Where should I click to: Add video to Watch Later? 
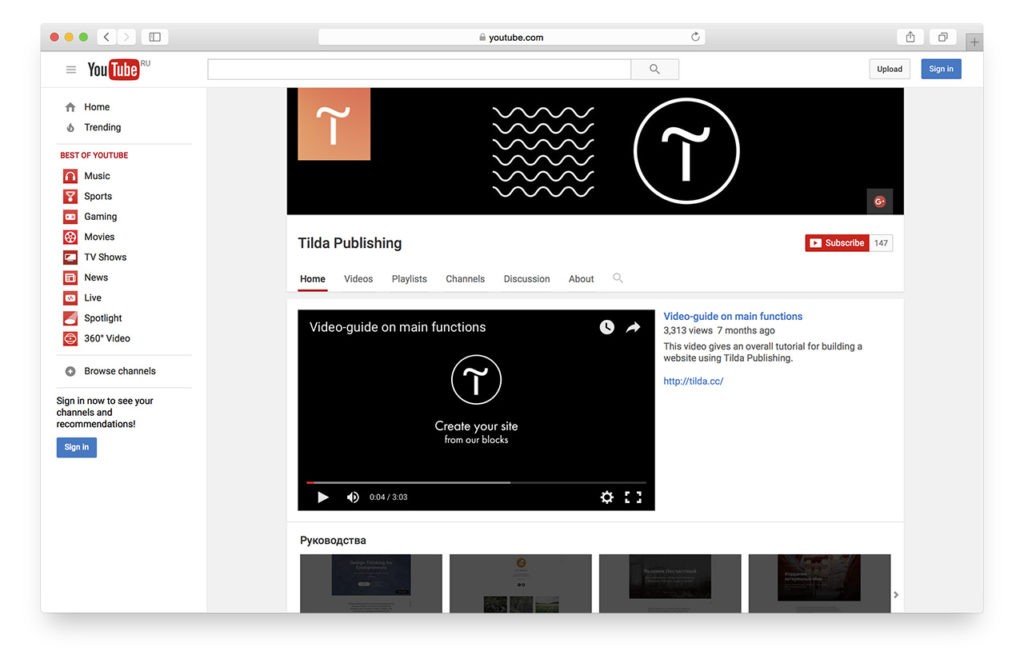(607, 327)
